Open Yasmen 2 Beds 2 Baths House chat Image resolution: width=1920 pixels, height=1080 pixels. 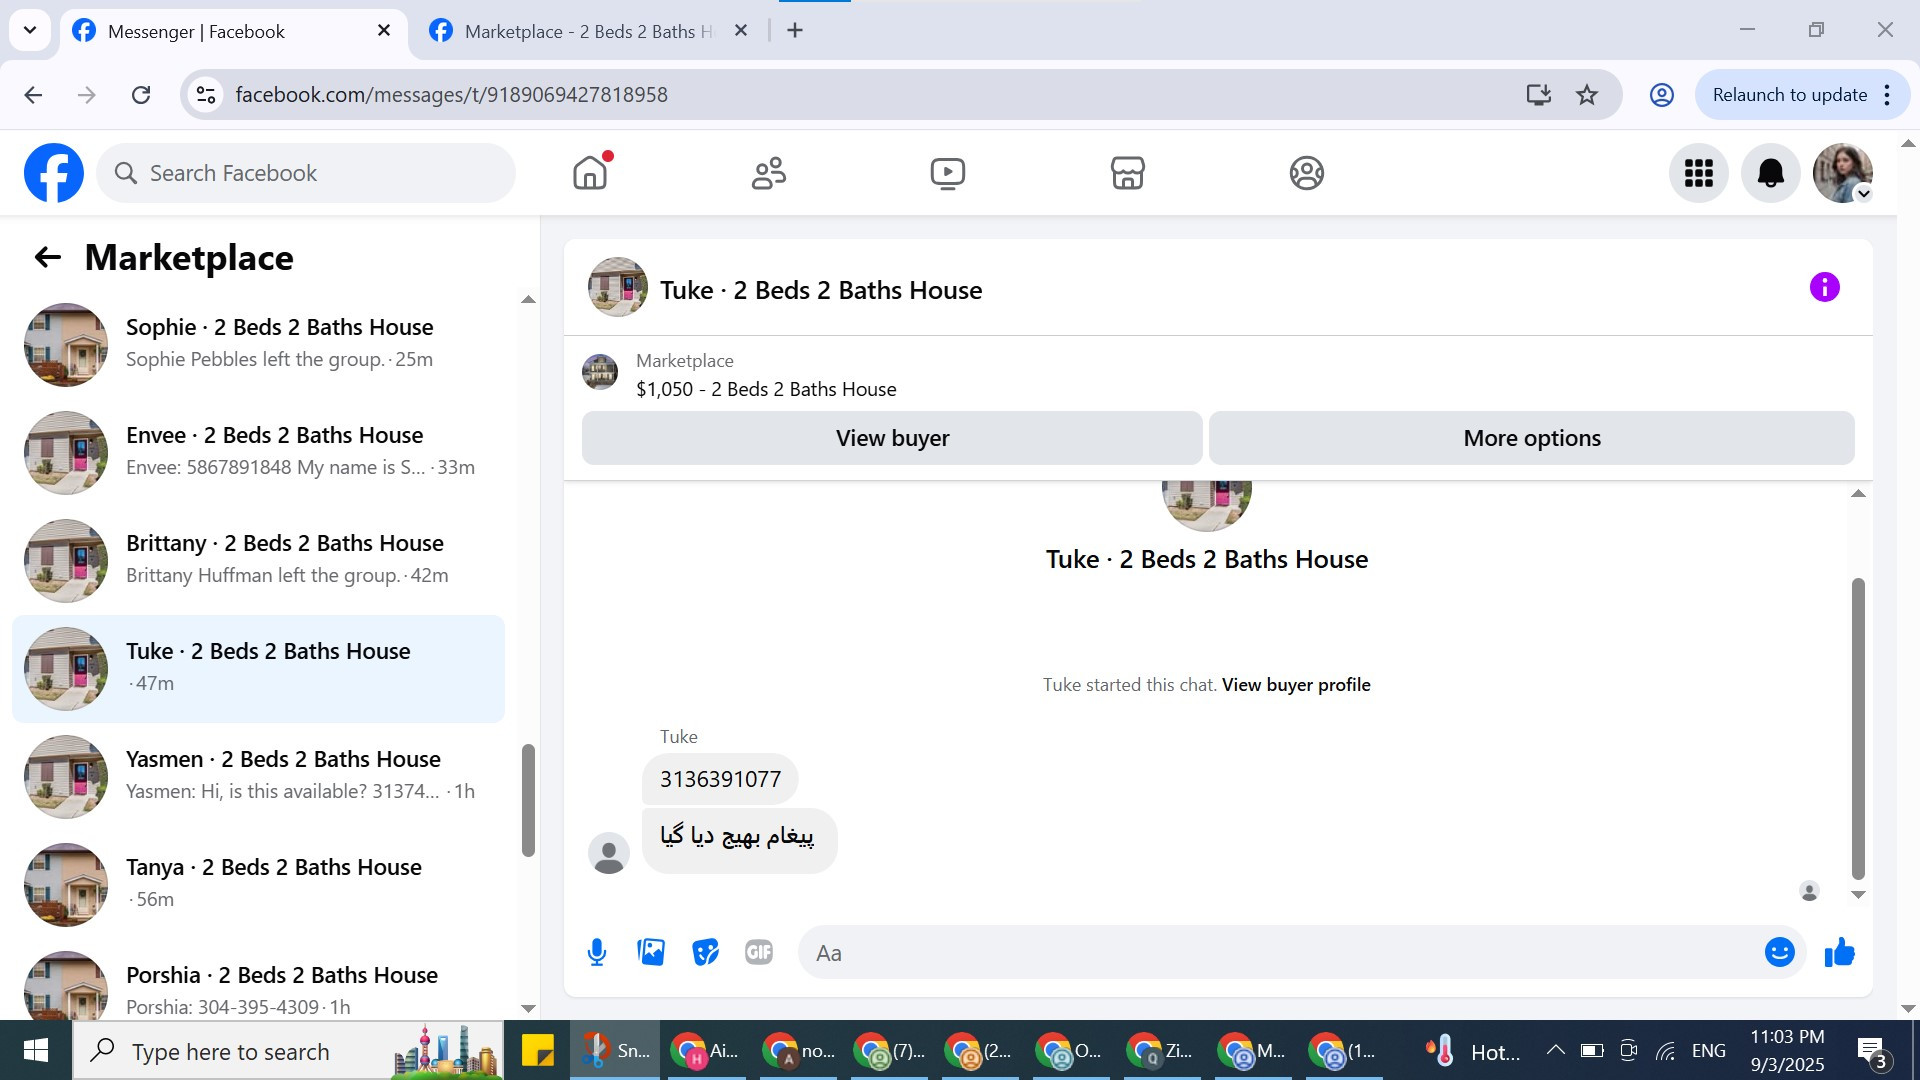(258, 776)
